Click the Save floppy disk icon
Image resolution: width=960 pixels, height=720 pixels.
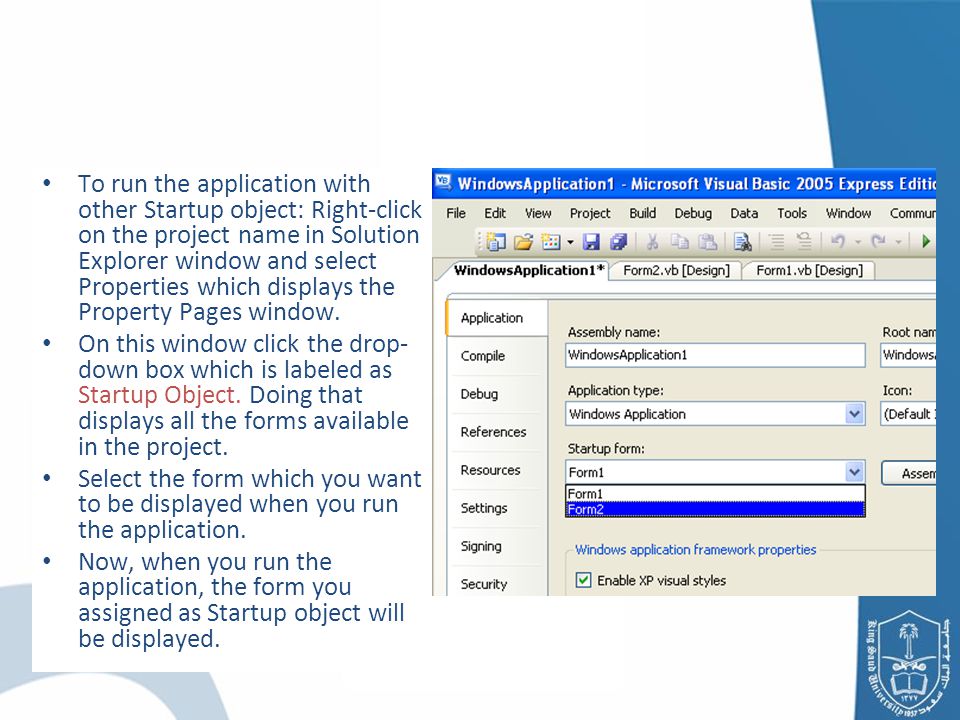pos(591,242)
